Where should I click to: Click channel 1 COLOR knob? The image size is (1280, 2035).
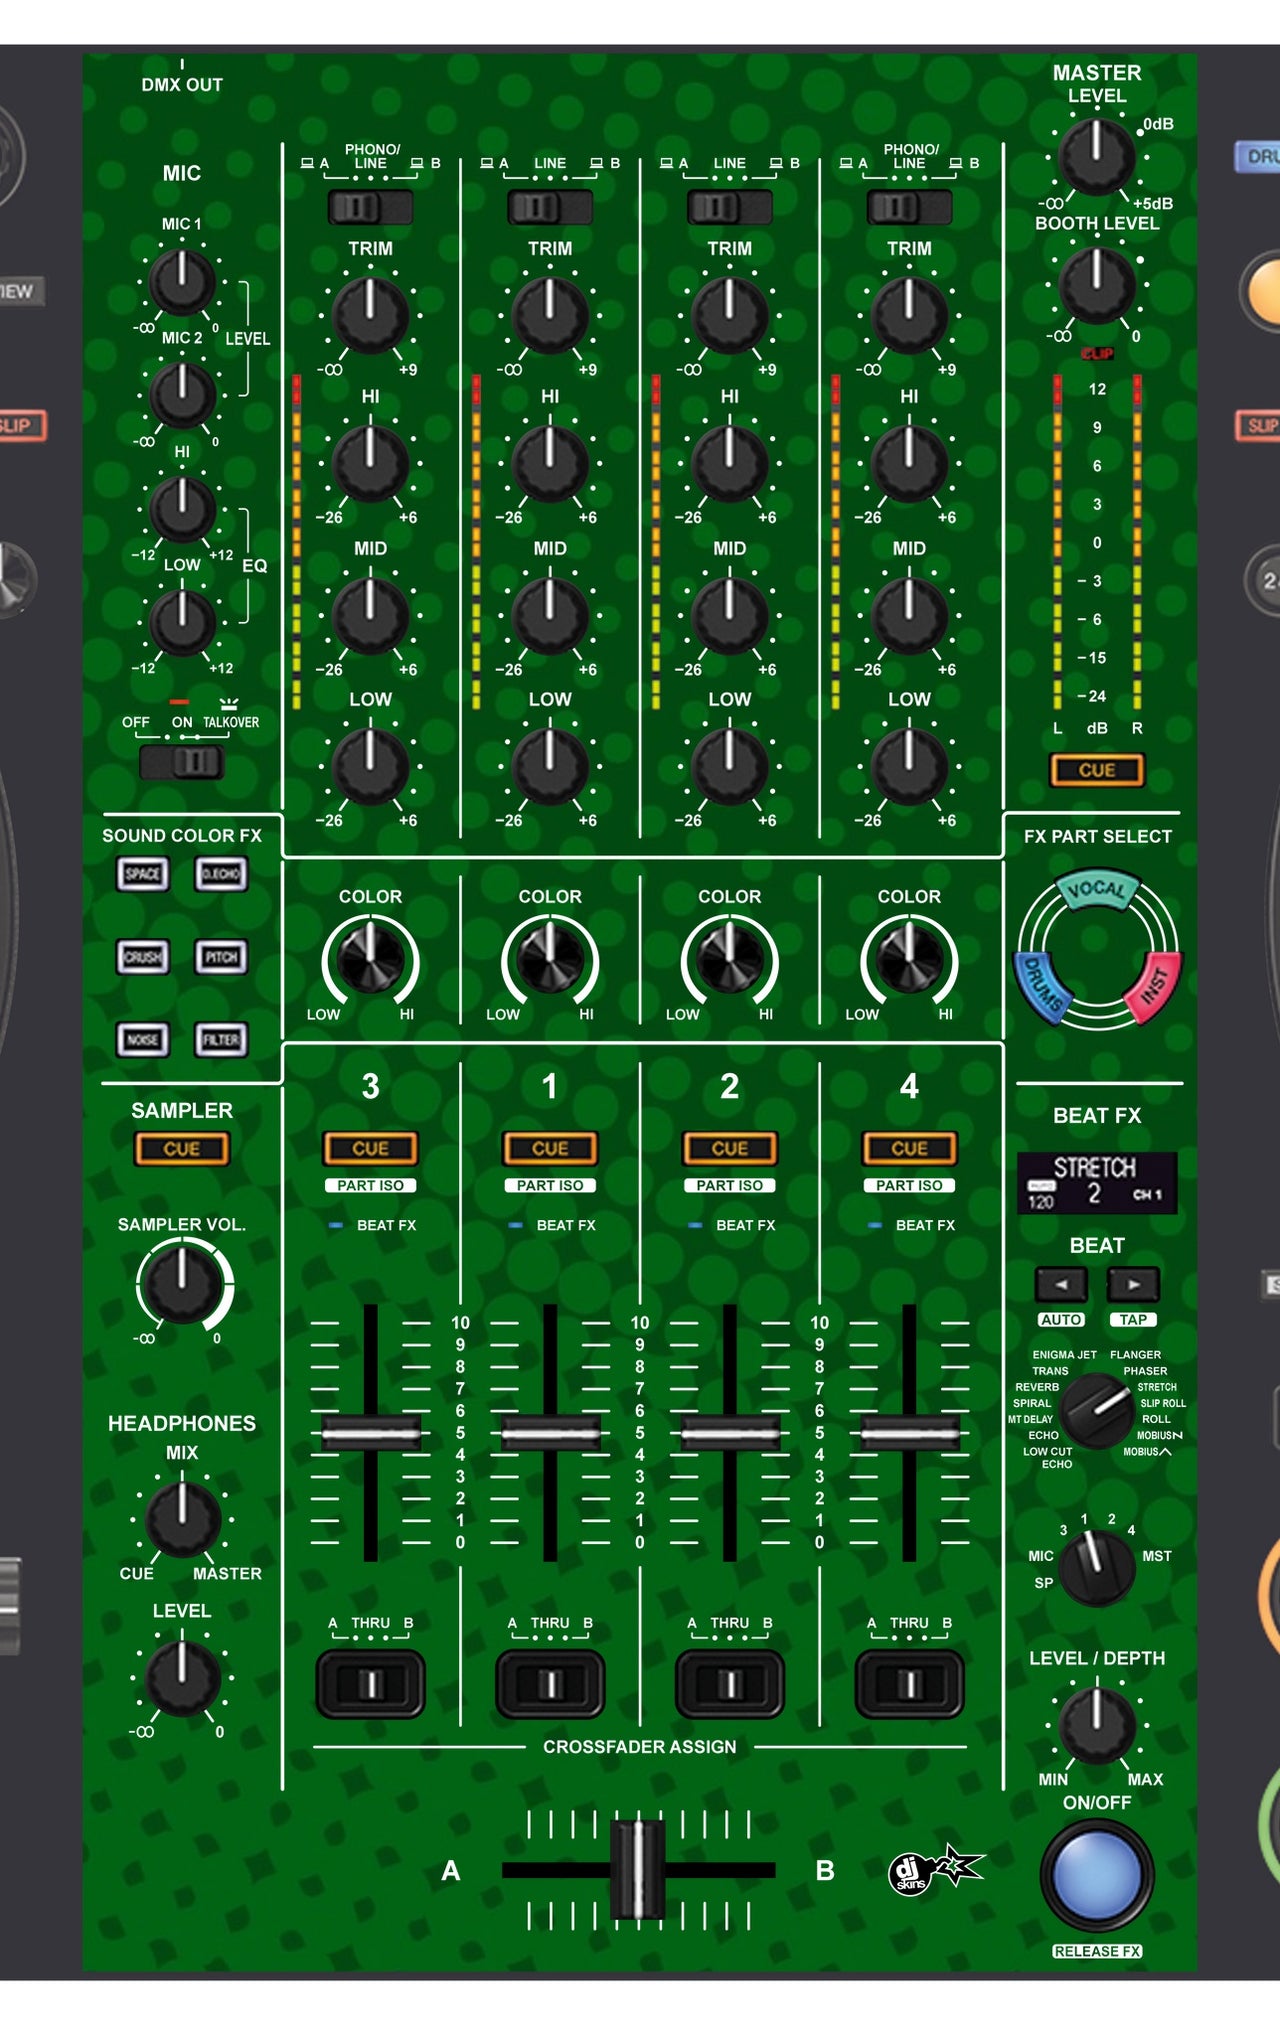(550, 959)
